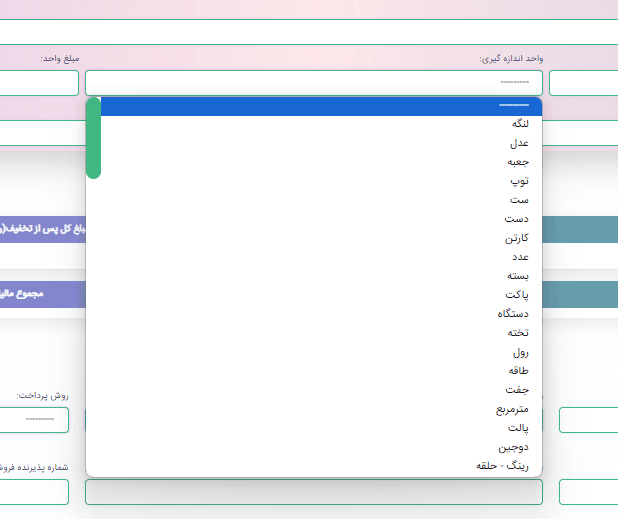Image resolution: width=618 pixels, height=519 pixels.
Task: Choose 'بسته' from the list
Action: [x=518, y=276]
